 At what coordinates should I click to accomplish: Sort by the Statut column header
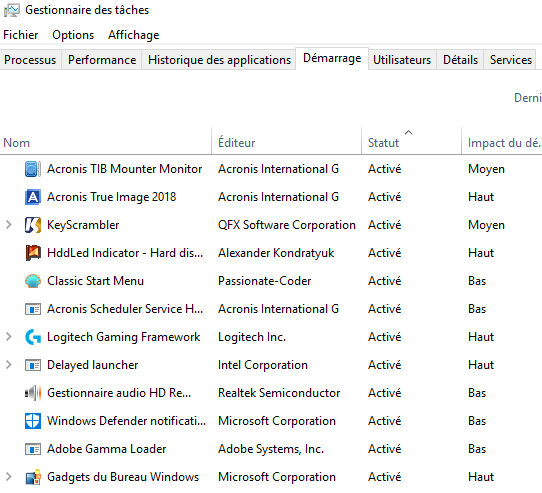tap(411, 142)
